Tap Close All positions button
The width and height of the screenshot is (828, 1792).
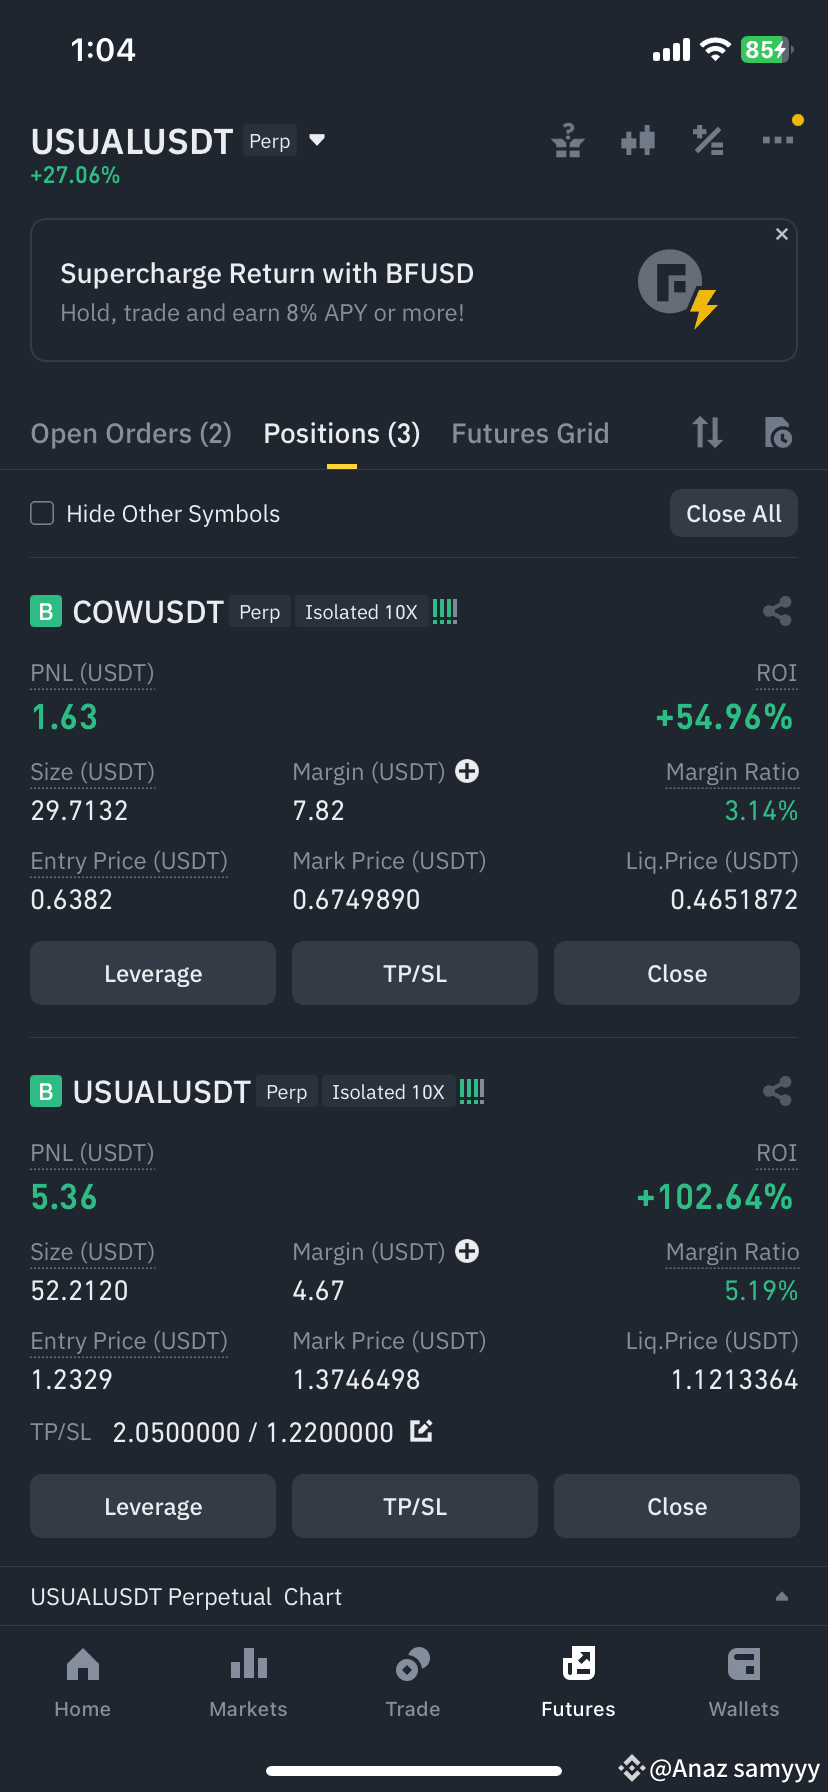(x=734, y=513)
